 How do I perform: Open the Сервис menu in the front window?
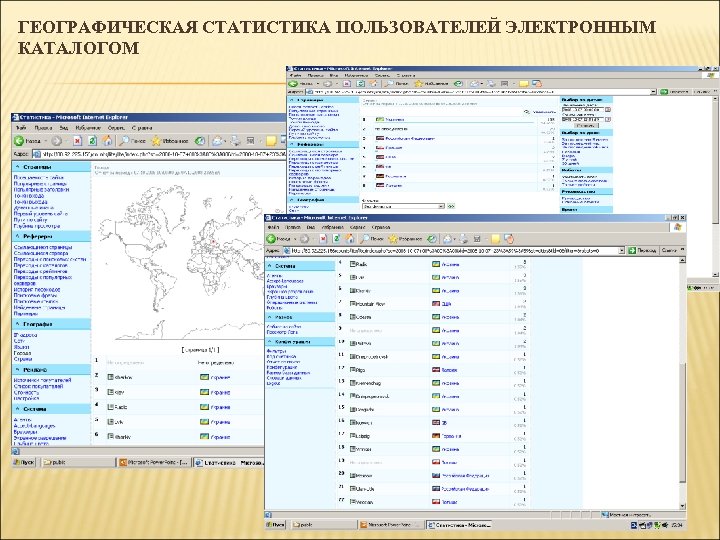(358, 227)
